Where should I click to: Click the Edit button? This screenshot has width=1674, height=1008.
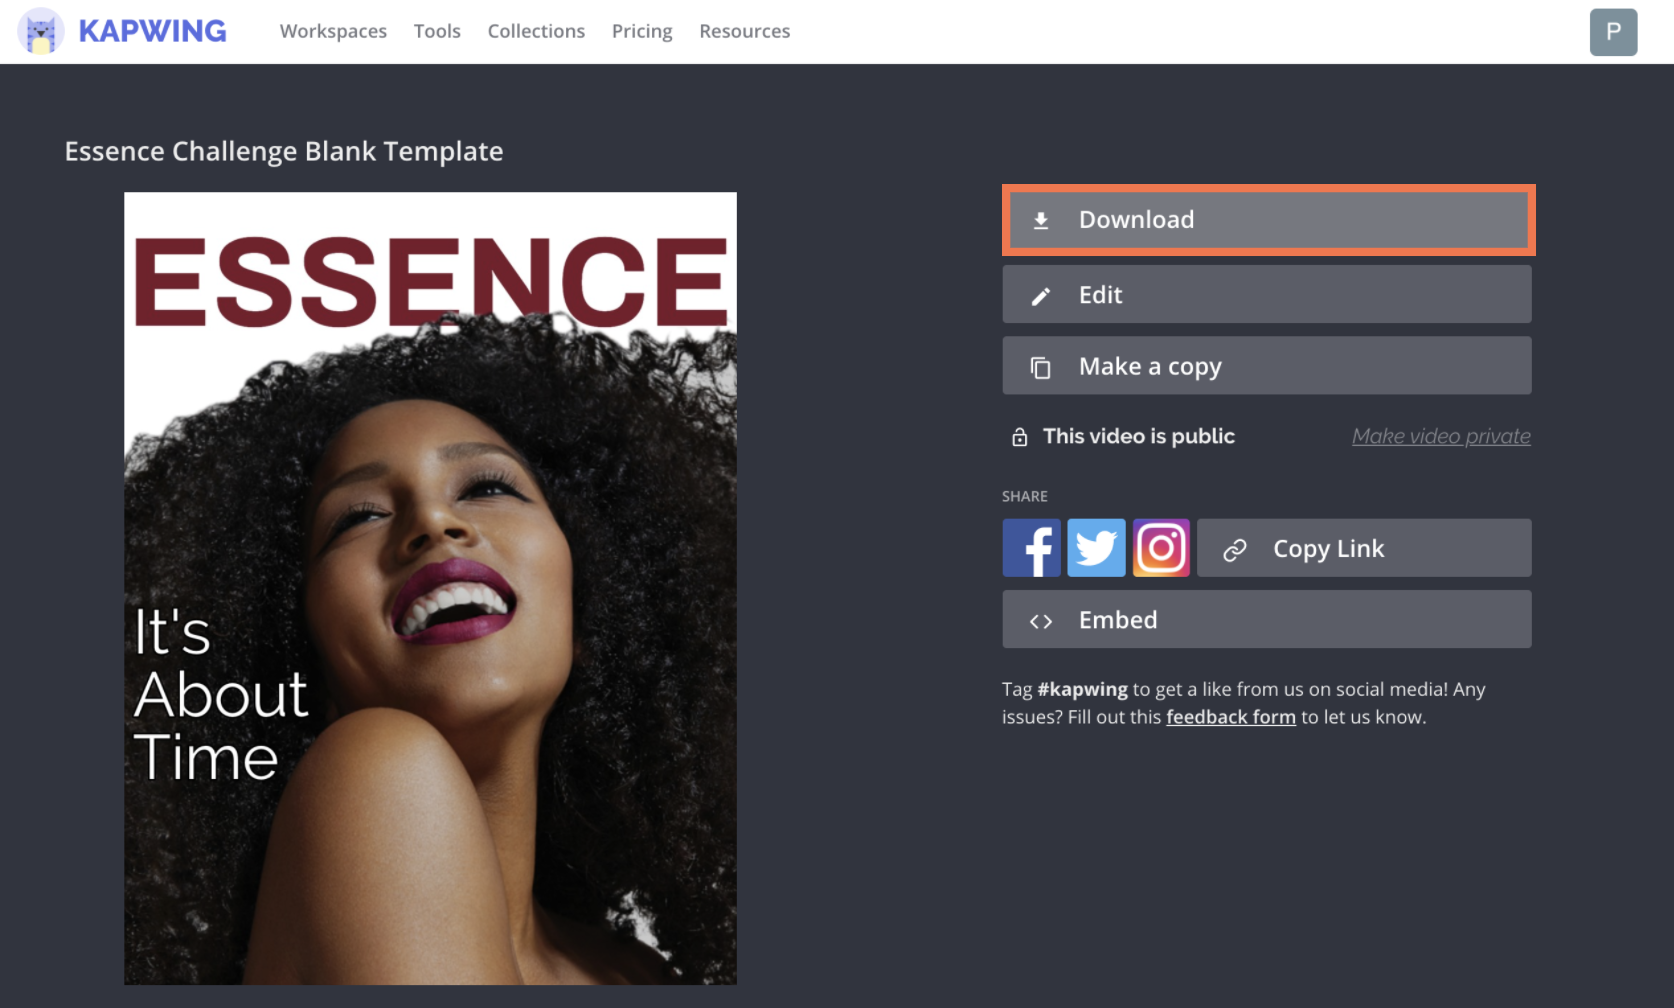click(1267, 294)
